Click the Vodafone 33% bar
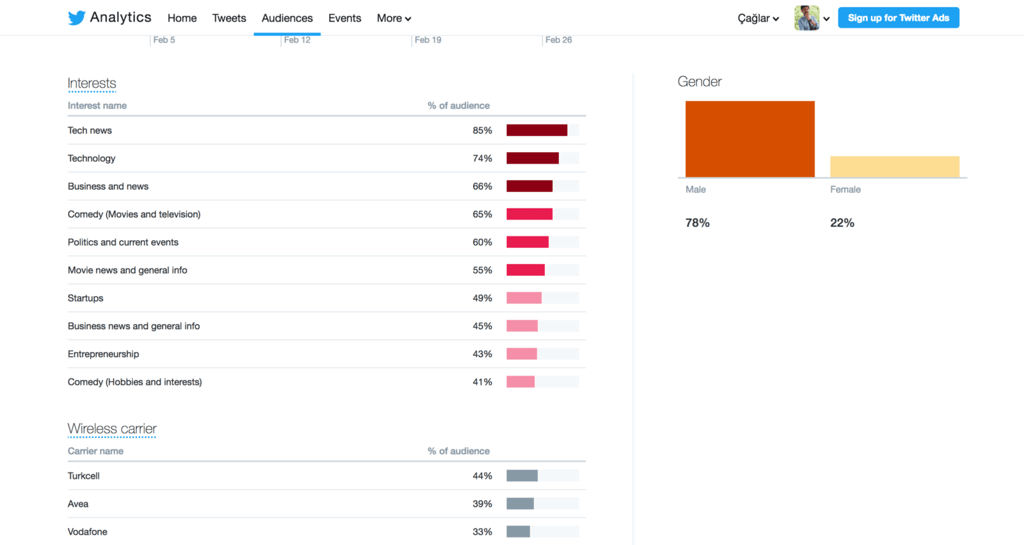This screenshot has height=545, width=1024. [x=518, y=532]
